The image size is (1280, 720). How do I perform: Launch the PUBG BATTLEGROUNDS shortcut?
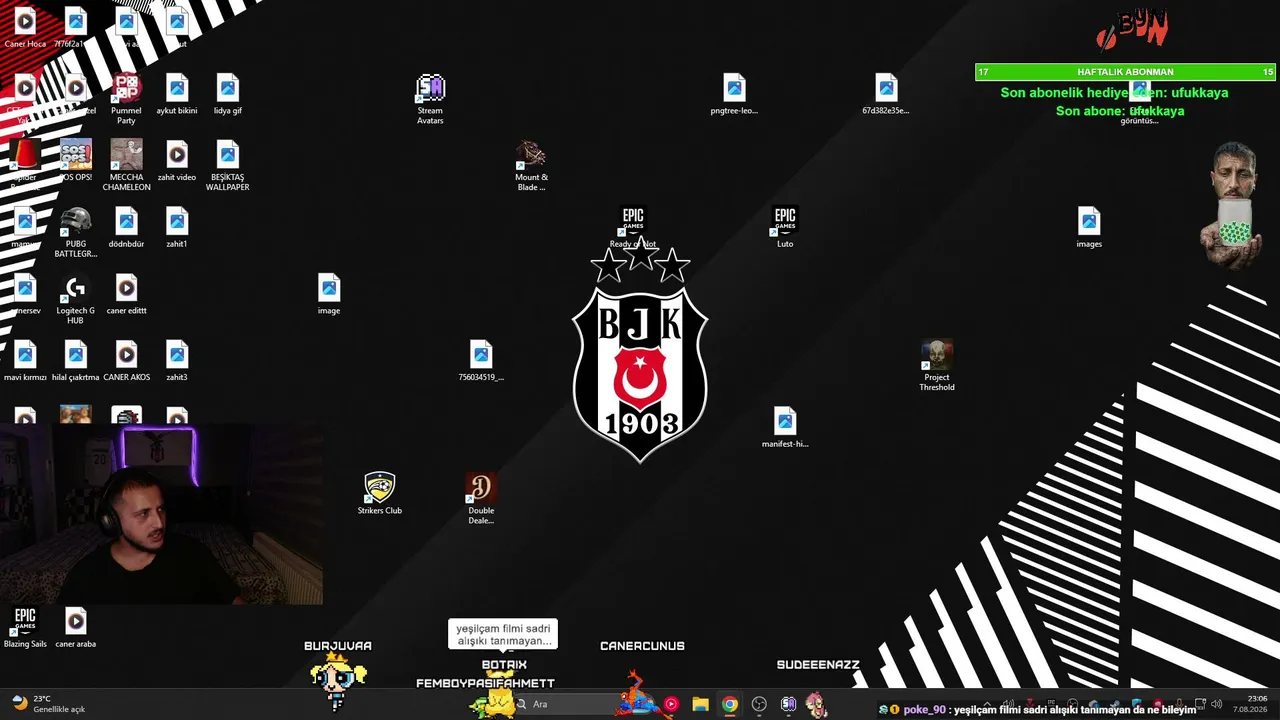(76, 232)
